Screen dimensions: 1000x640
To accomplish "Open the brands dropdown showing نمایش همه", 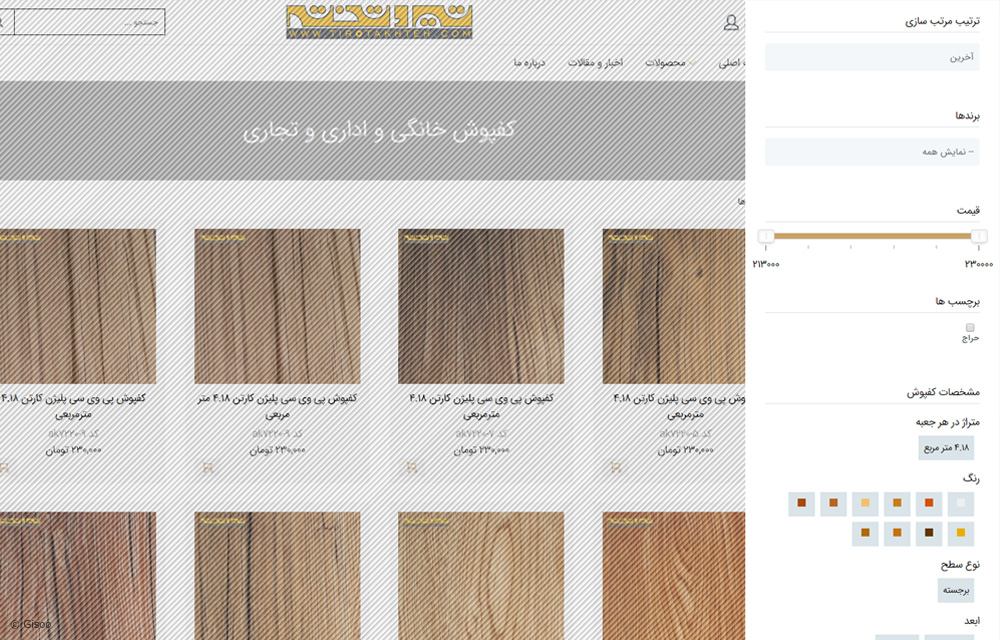I will tap(872, 152).
